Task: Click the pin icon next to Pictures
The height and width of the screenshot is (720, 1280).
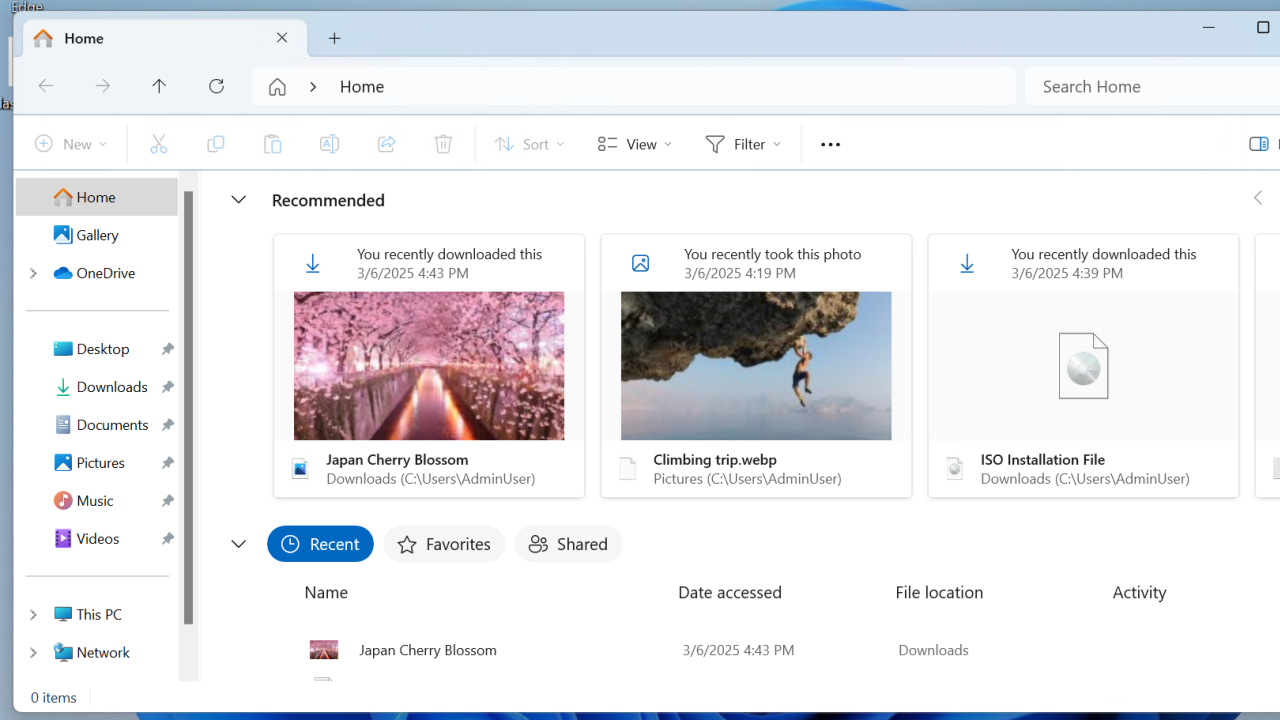Action: (167, 463)
